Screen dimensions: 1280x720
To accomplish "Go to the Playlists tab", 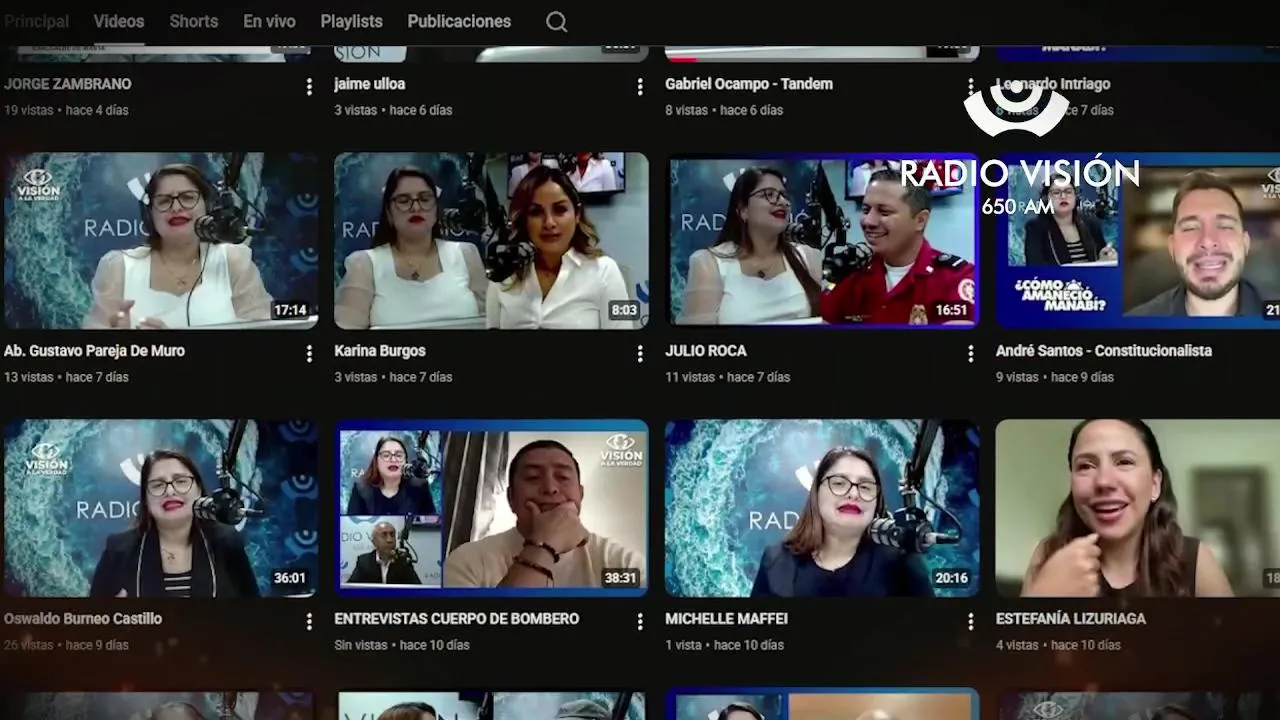I will [351, 21].
